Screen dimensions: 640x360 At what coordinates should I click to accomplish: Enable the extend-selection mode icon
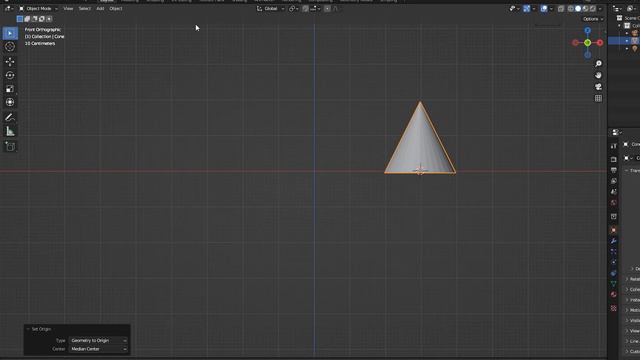point(27,19)
